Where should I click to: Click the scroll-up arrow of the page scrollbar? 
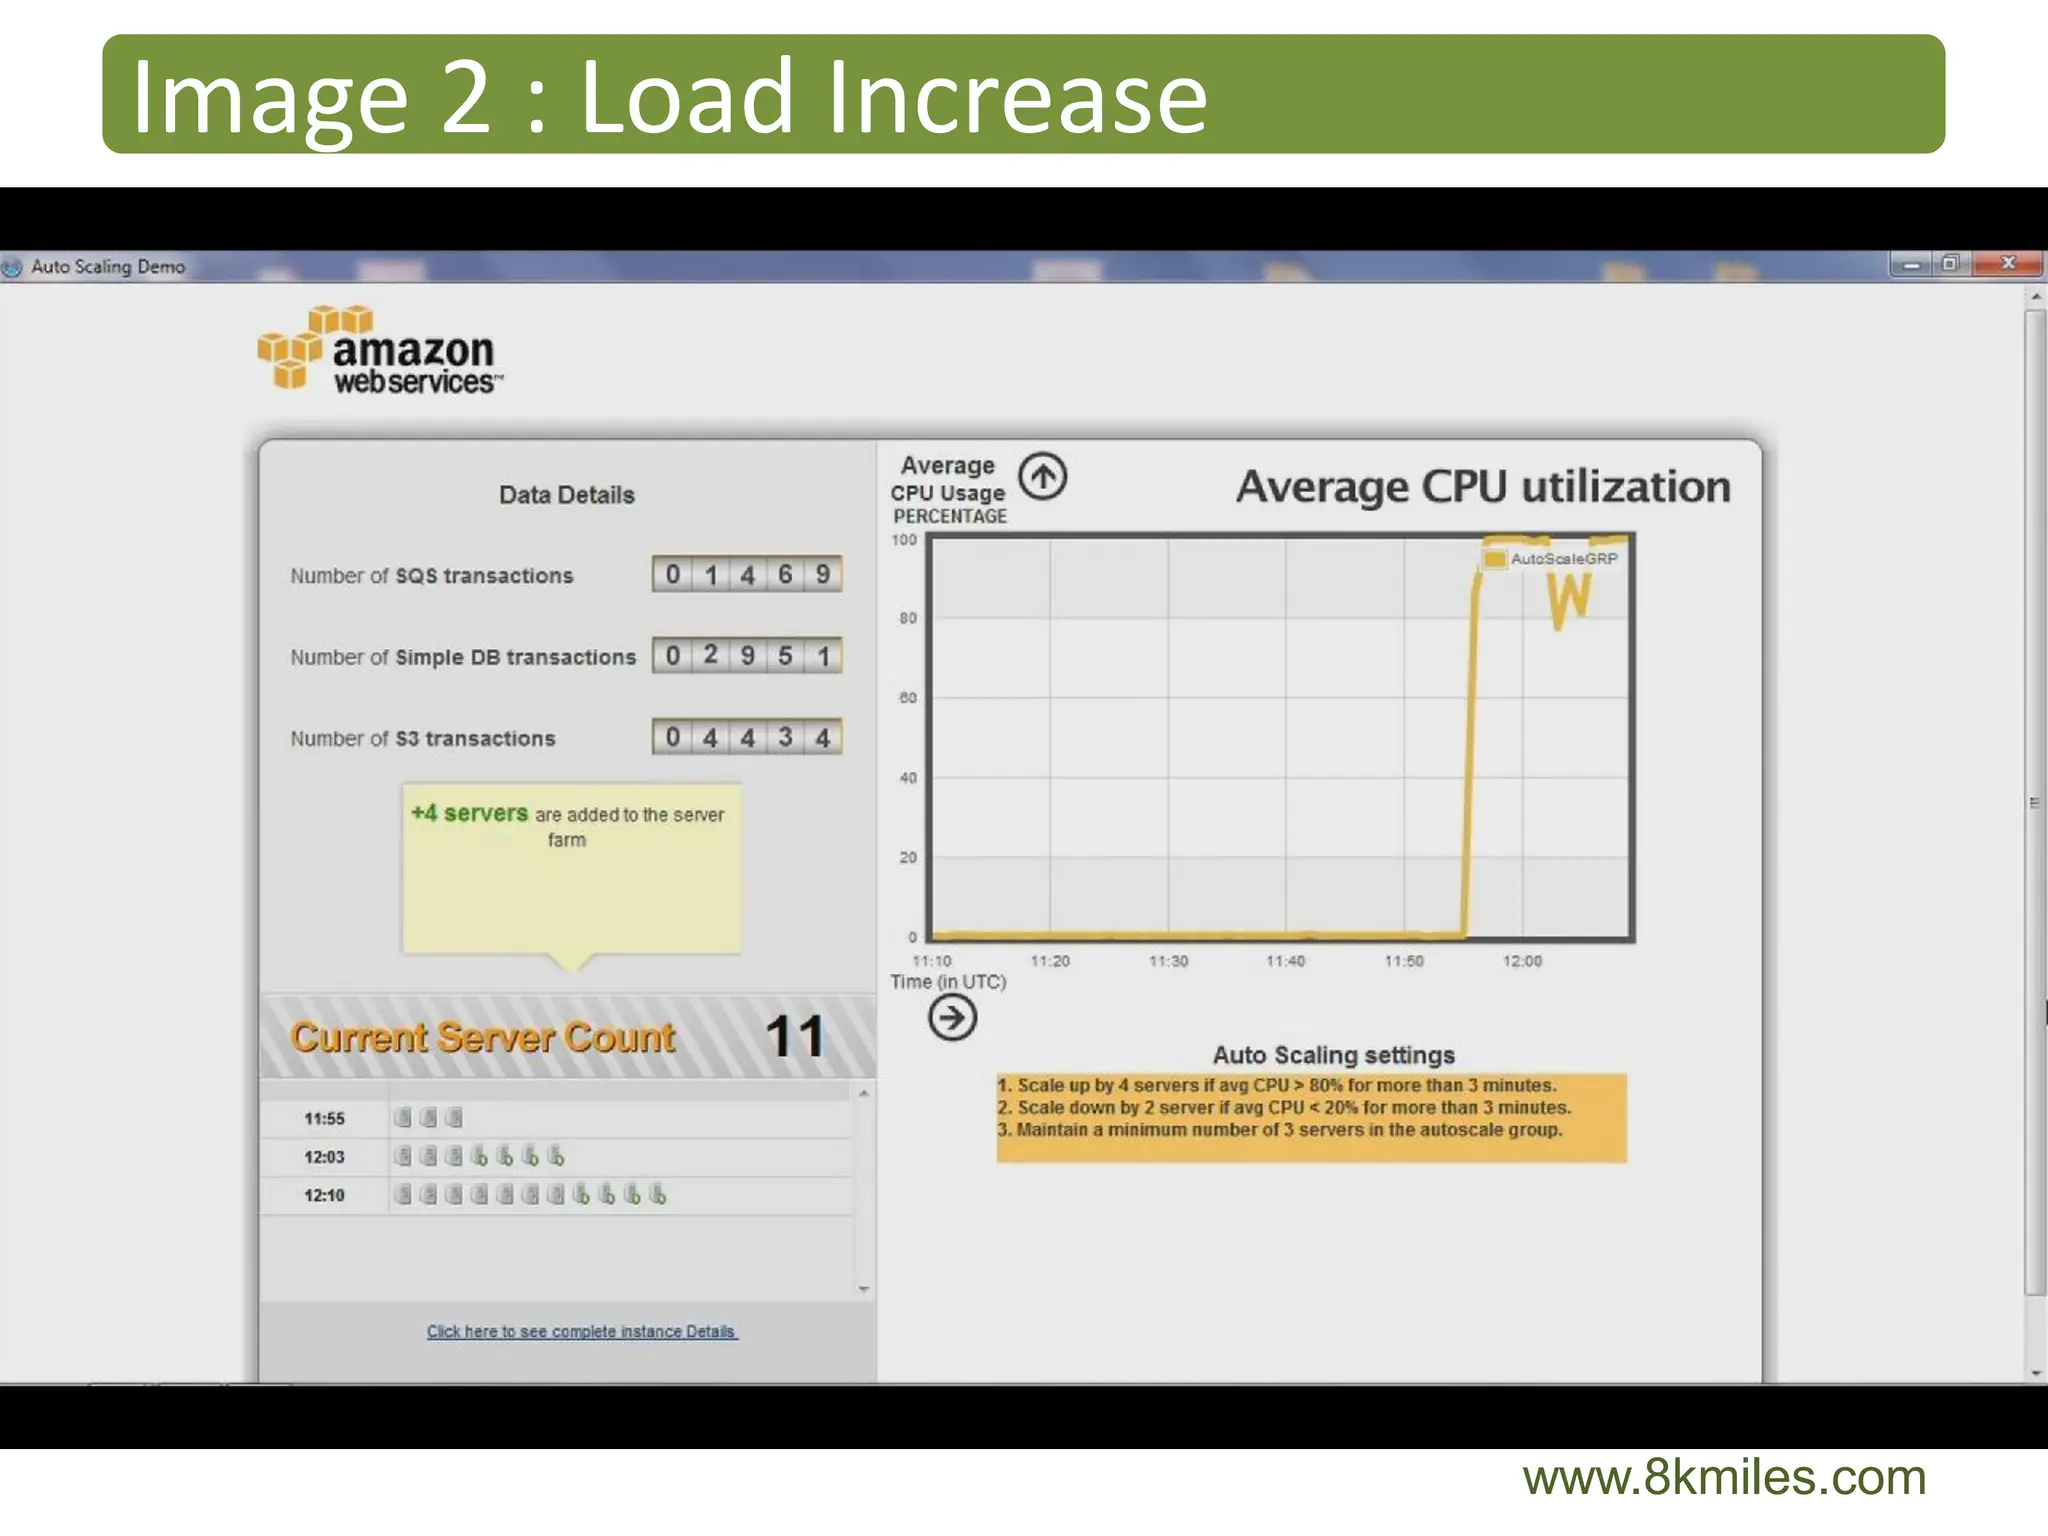(2036, 297)
